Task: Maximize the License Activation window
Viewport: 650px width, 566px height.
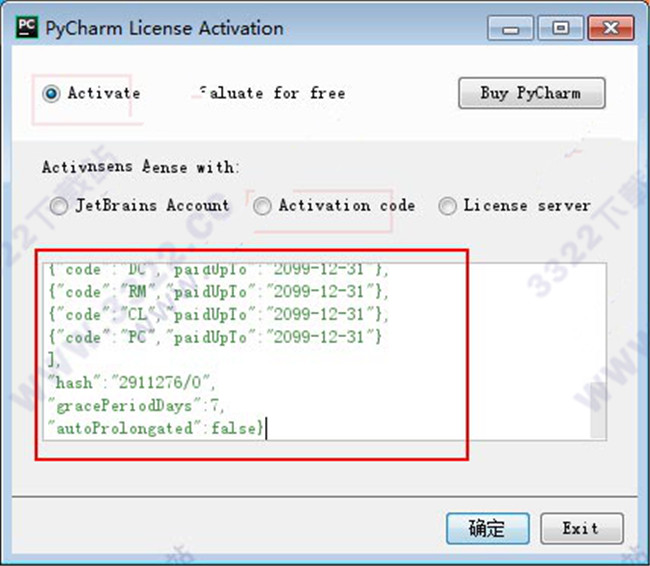Action: [560, 28]
